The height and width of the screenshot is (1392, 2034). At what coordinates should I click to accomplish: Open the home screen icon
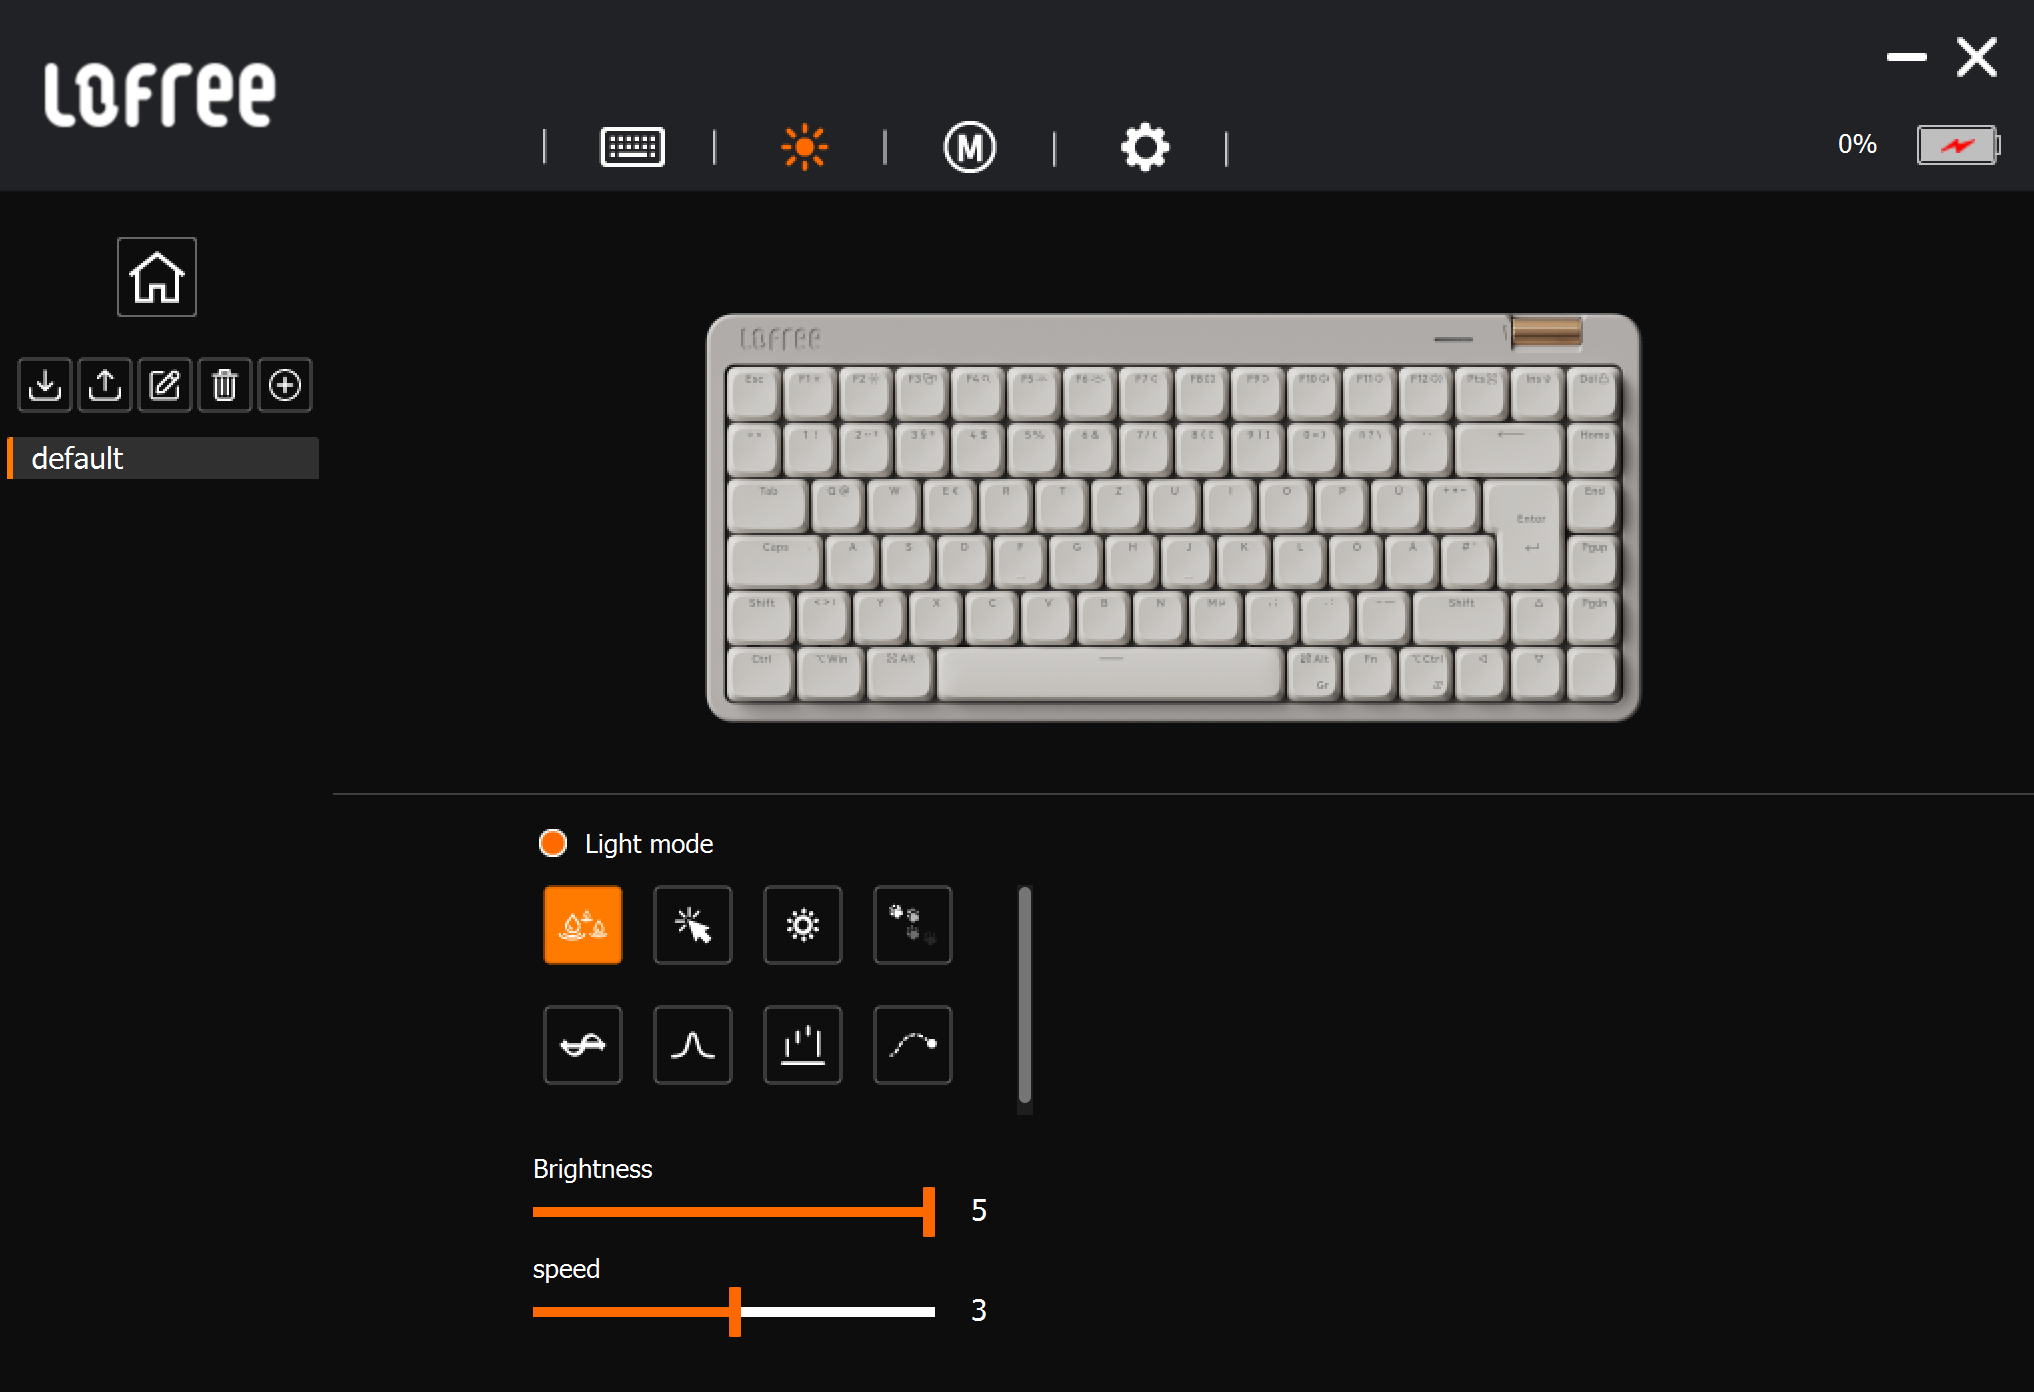(x=157, y=277)
